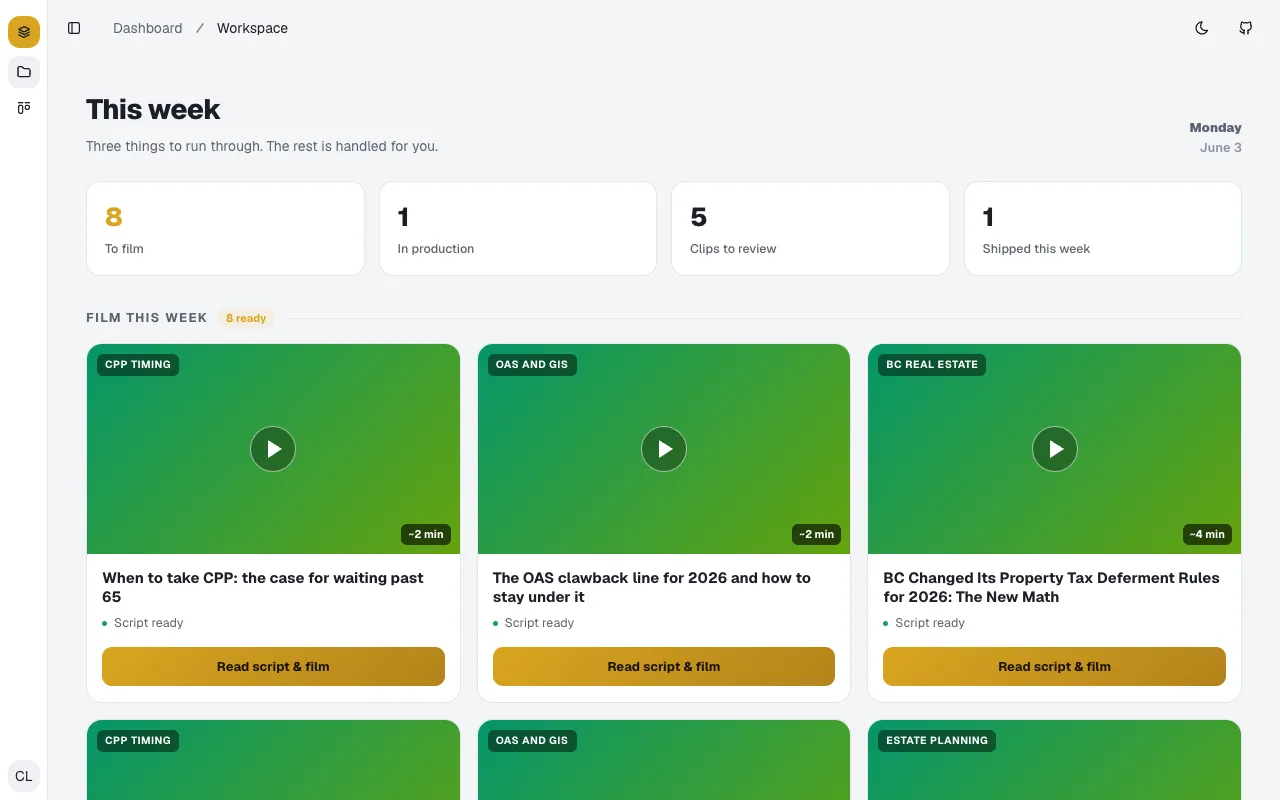This screenshot has height=800, width=1280.
Task: Open the '1 In production' stat card
Action: 518,228
